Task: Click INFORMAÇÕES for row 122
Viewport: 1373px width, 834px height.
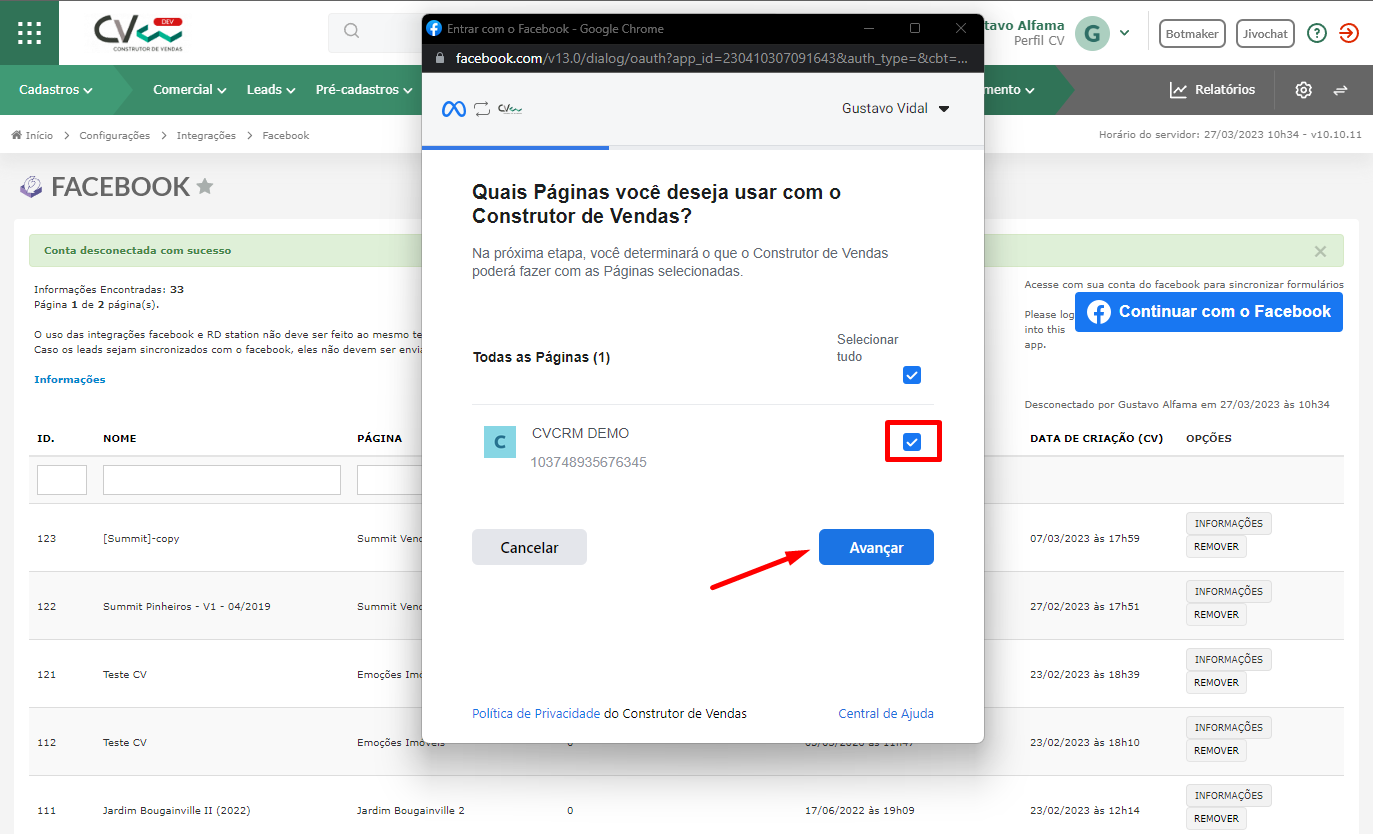Action: pyautogui.click(x=1229, y=591)
